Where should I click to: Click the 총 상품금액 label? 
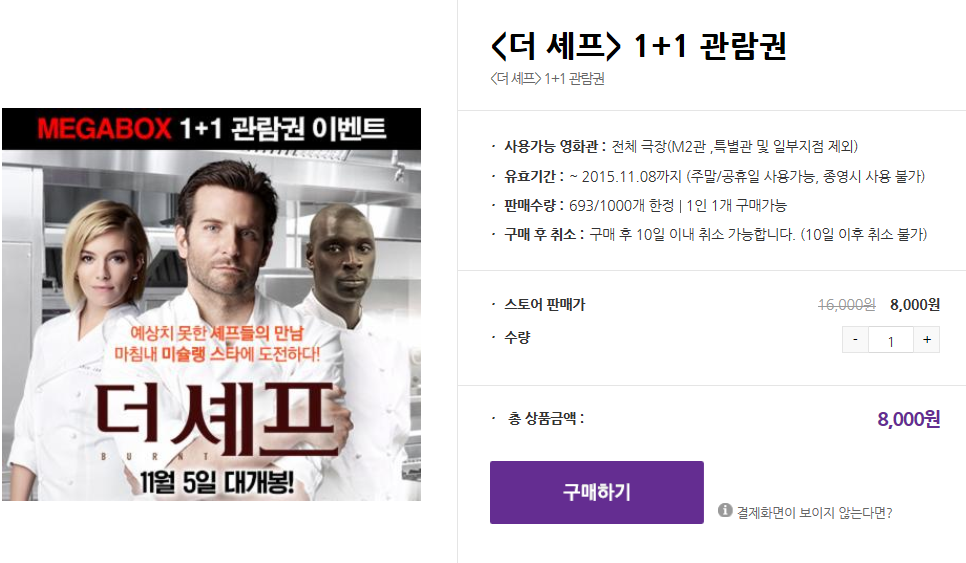click(x=546, y=419)
